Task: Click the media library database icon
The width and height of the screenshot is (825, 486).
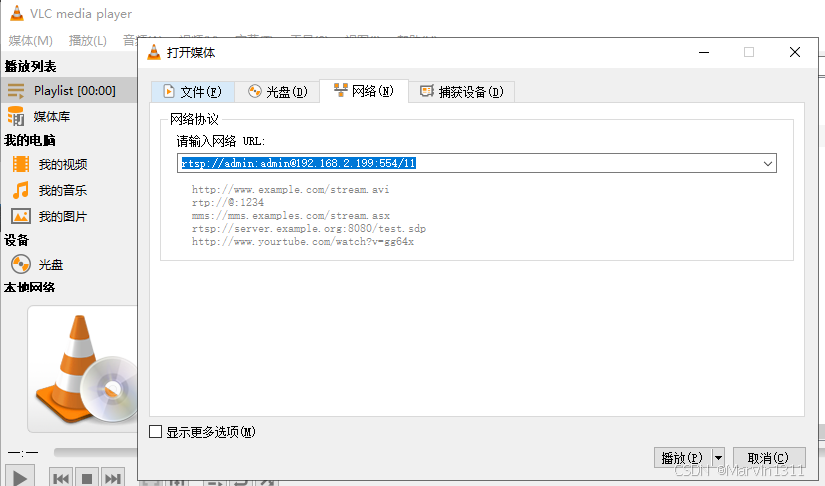Action: 16,116
